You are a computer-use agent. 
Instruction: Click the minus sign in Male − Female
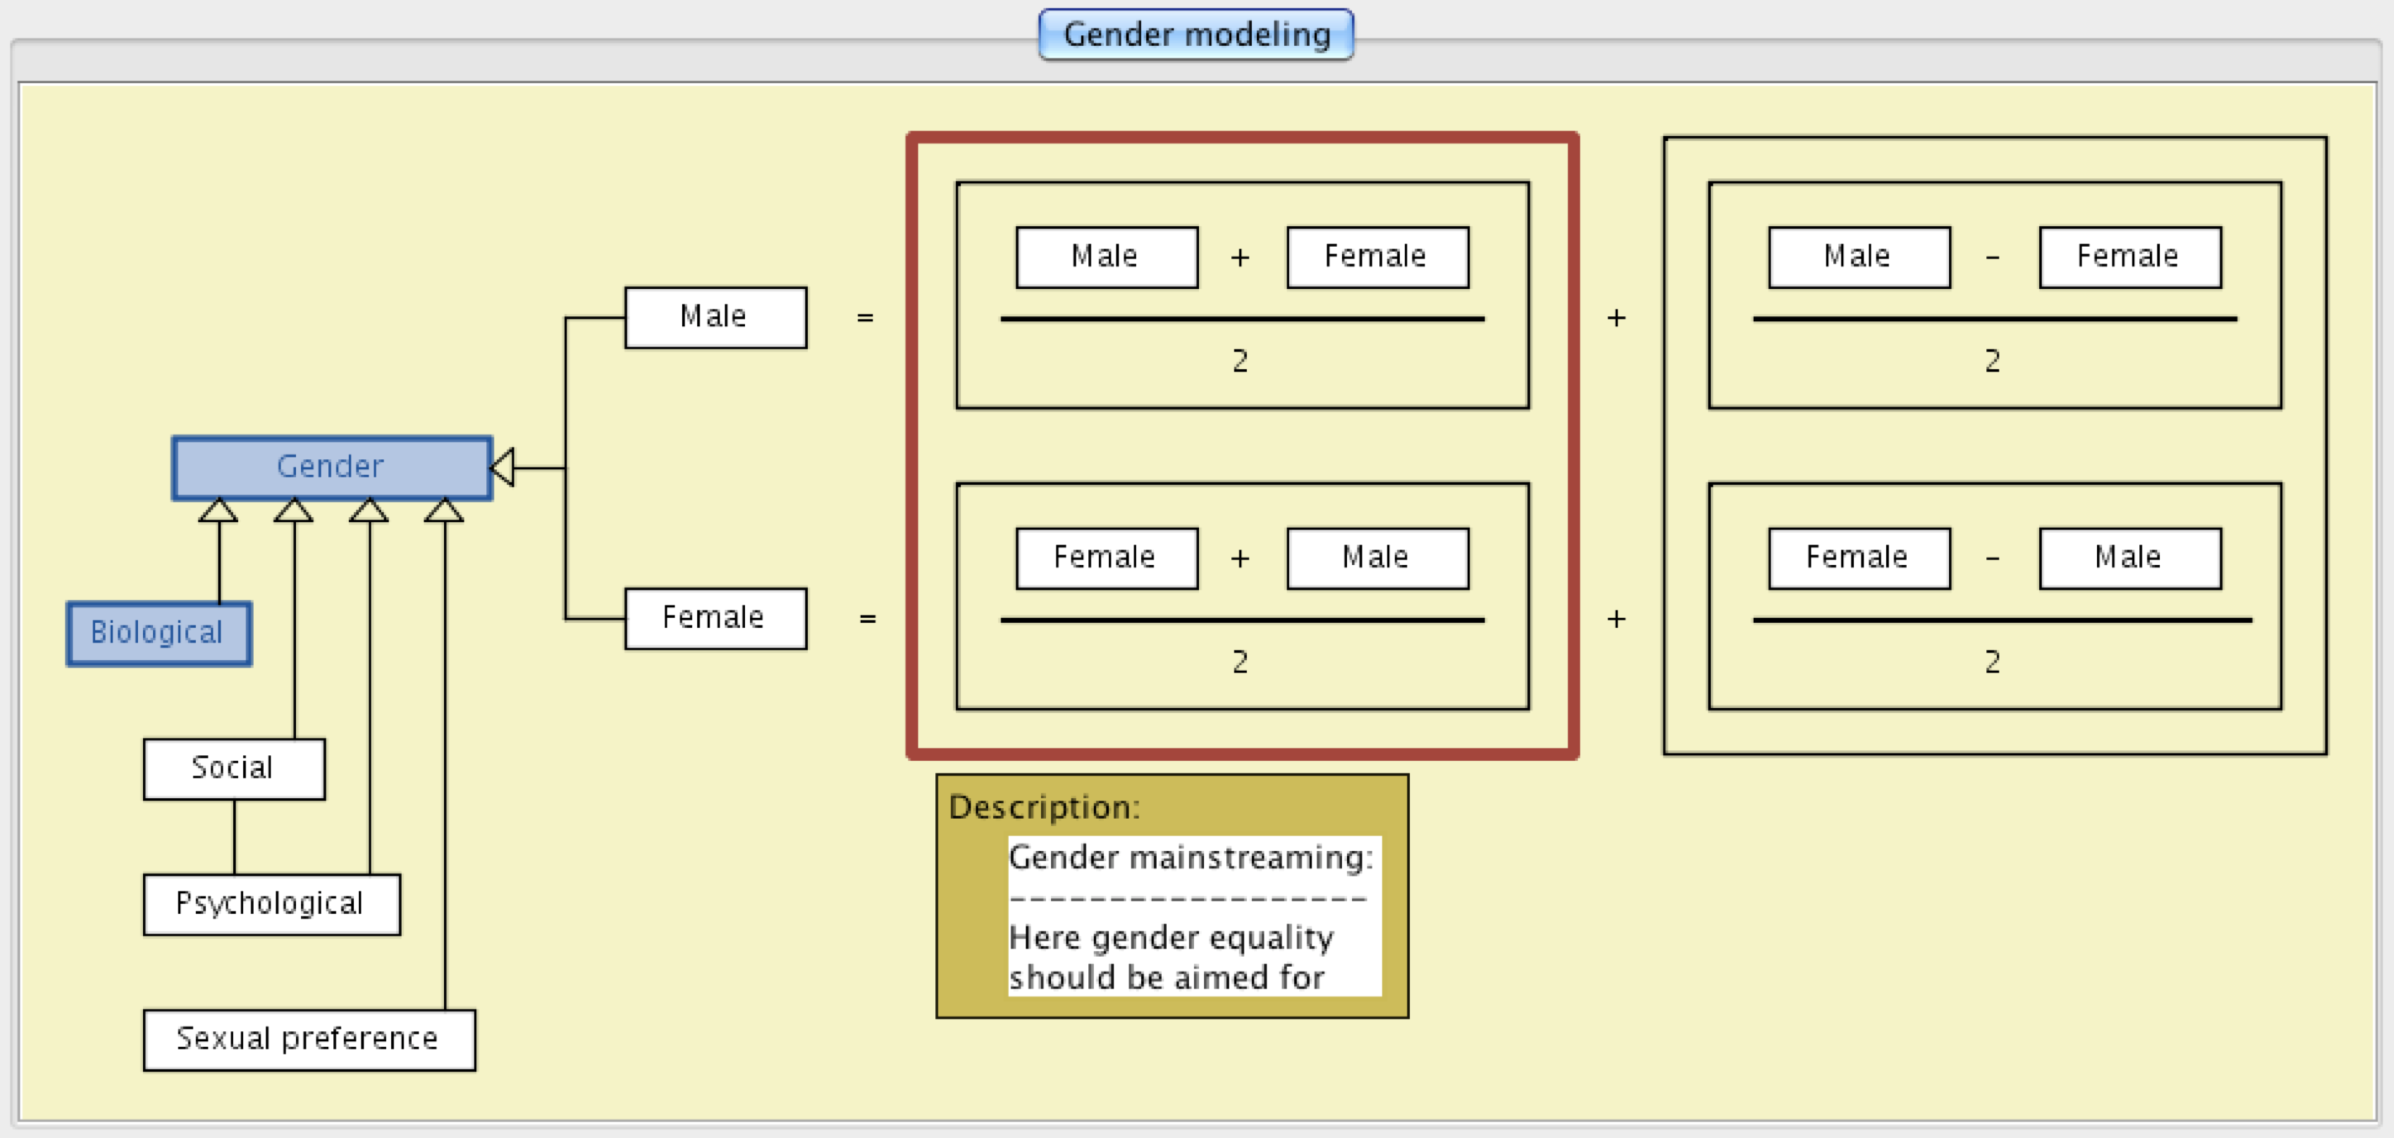[1993, 258]
